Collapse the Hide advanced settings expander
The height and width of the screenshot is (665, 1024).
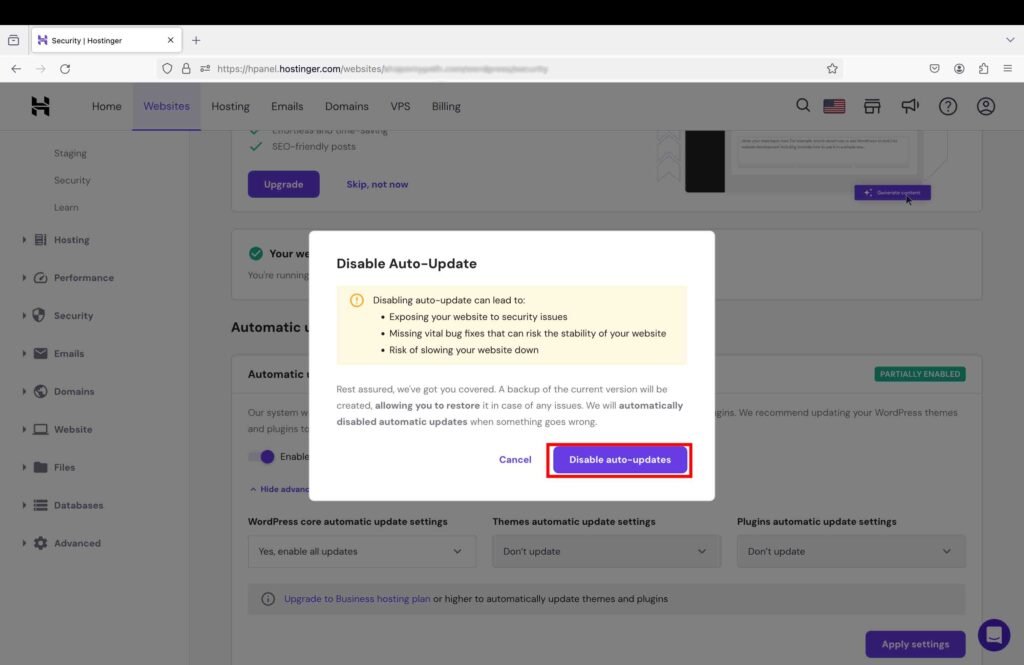point(280,489)
